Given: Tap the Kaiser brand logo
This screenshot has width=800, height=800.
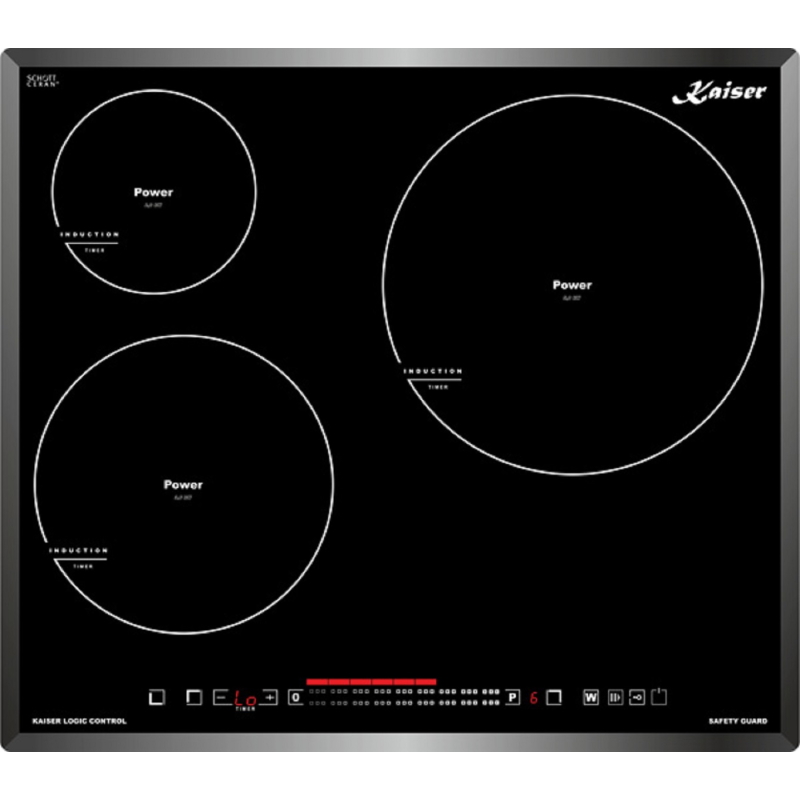Looking at the screenshot, I should point(719,92).
